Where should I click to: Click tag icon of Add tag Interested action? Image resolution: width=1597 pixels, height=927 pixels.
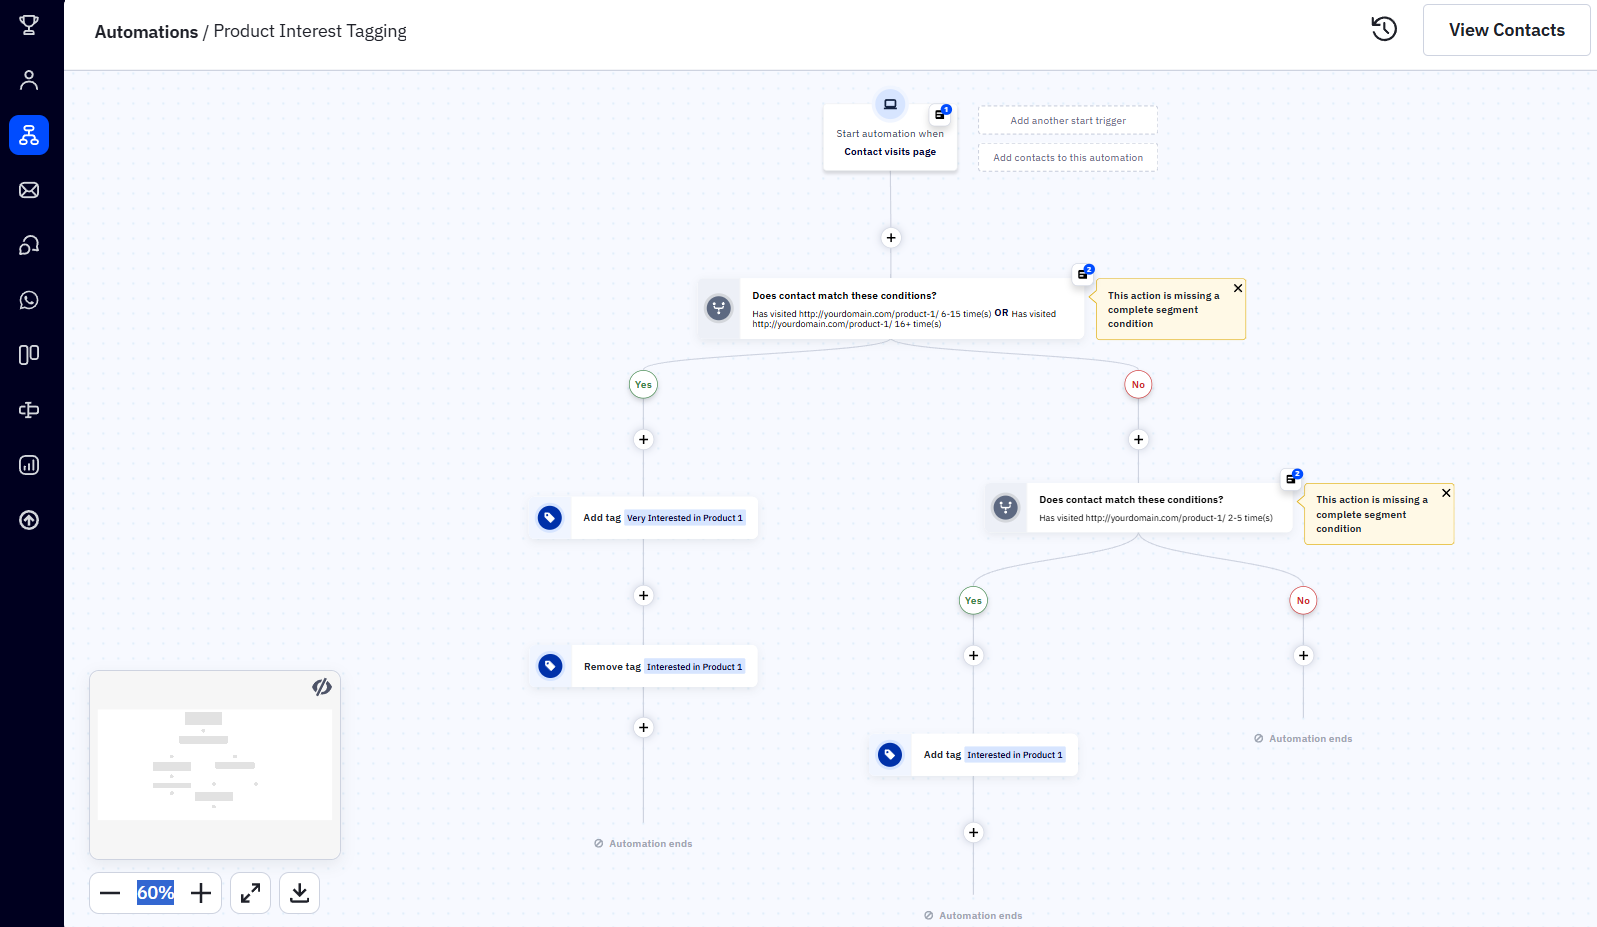click(890, 755)
